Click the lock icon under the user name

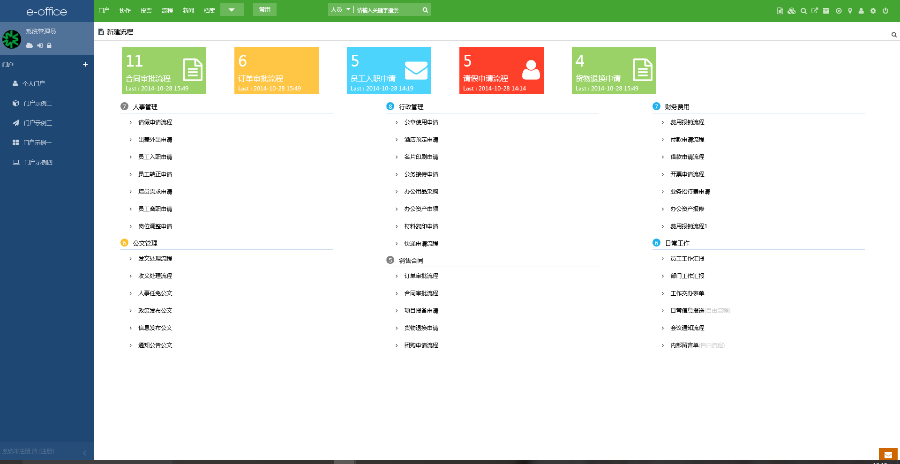(49, 45)
